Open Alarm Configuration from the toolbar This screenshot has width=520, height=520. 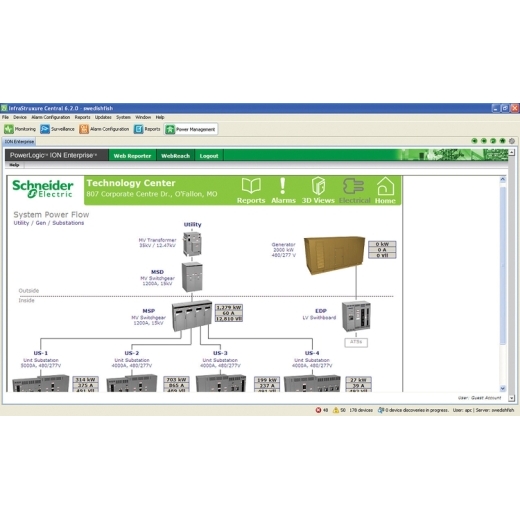[x=104, y=129]
